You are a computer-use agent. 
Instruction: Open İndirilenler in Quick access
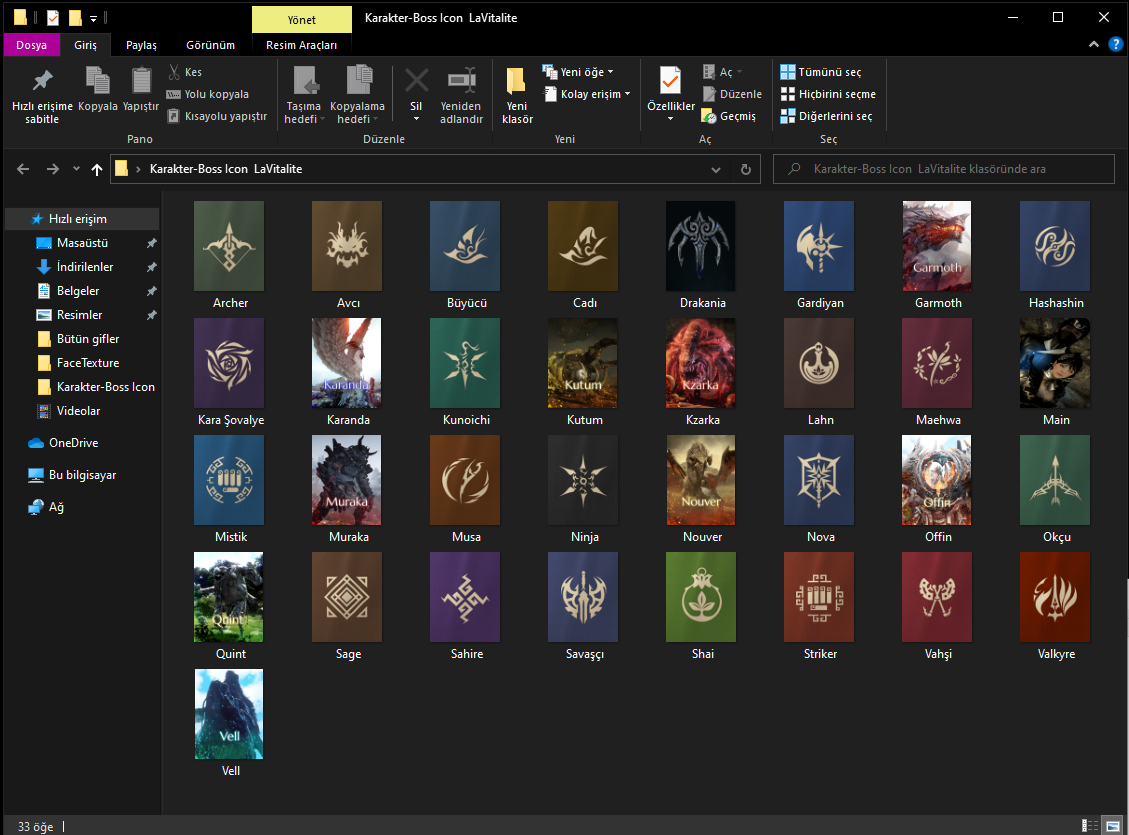[84, 267]
